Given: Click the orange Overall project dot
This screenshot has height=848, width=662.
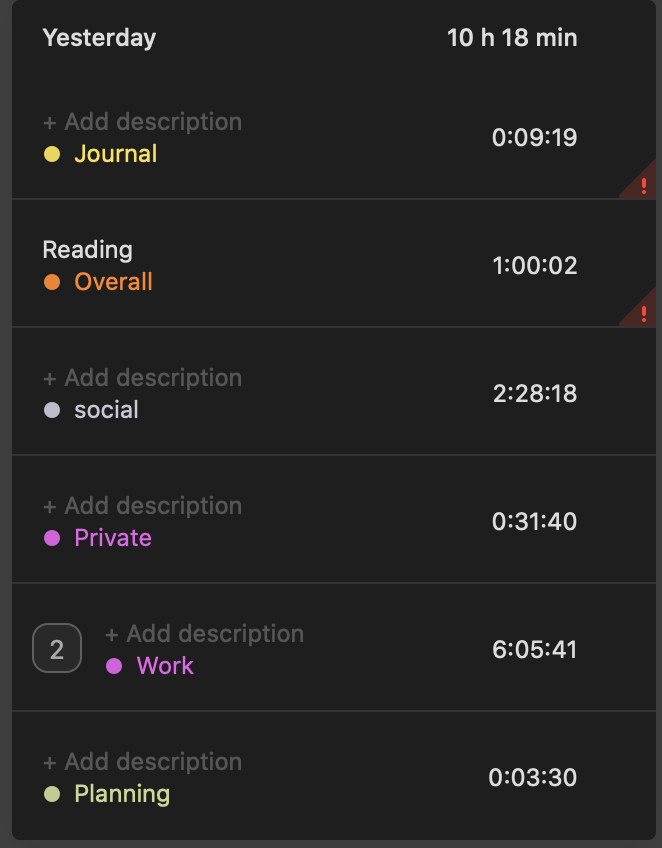Looking at the screenshot, I should point(52,282).
